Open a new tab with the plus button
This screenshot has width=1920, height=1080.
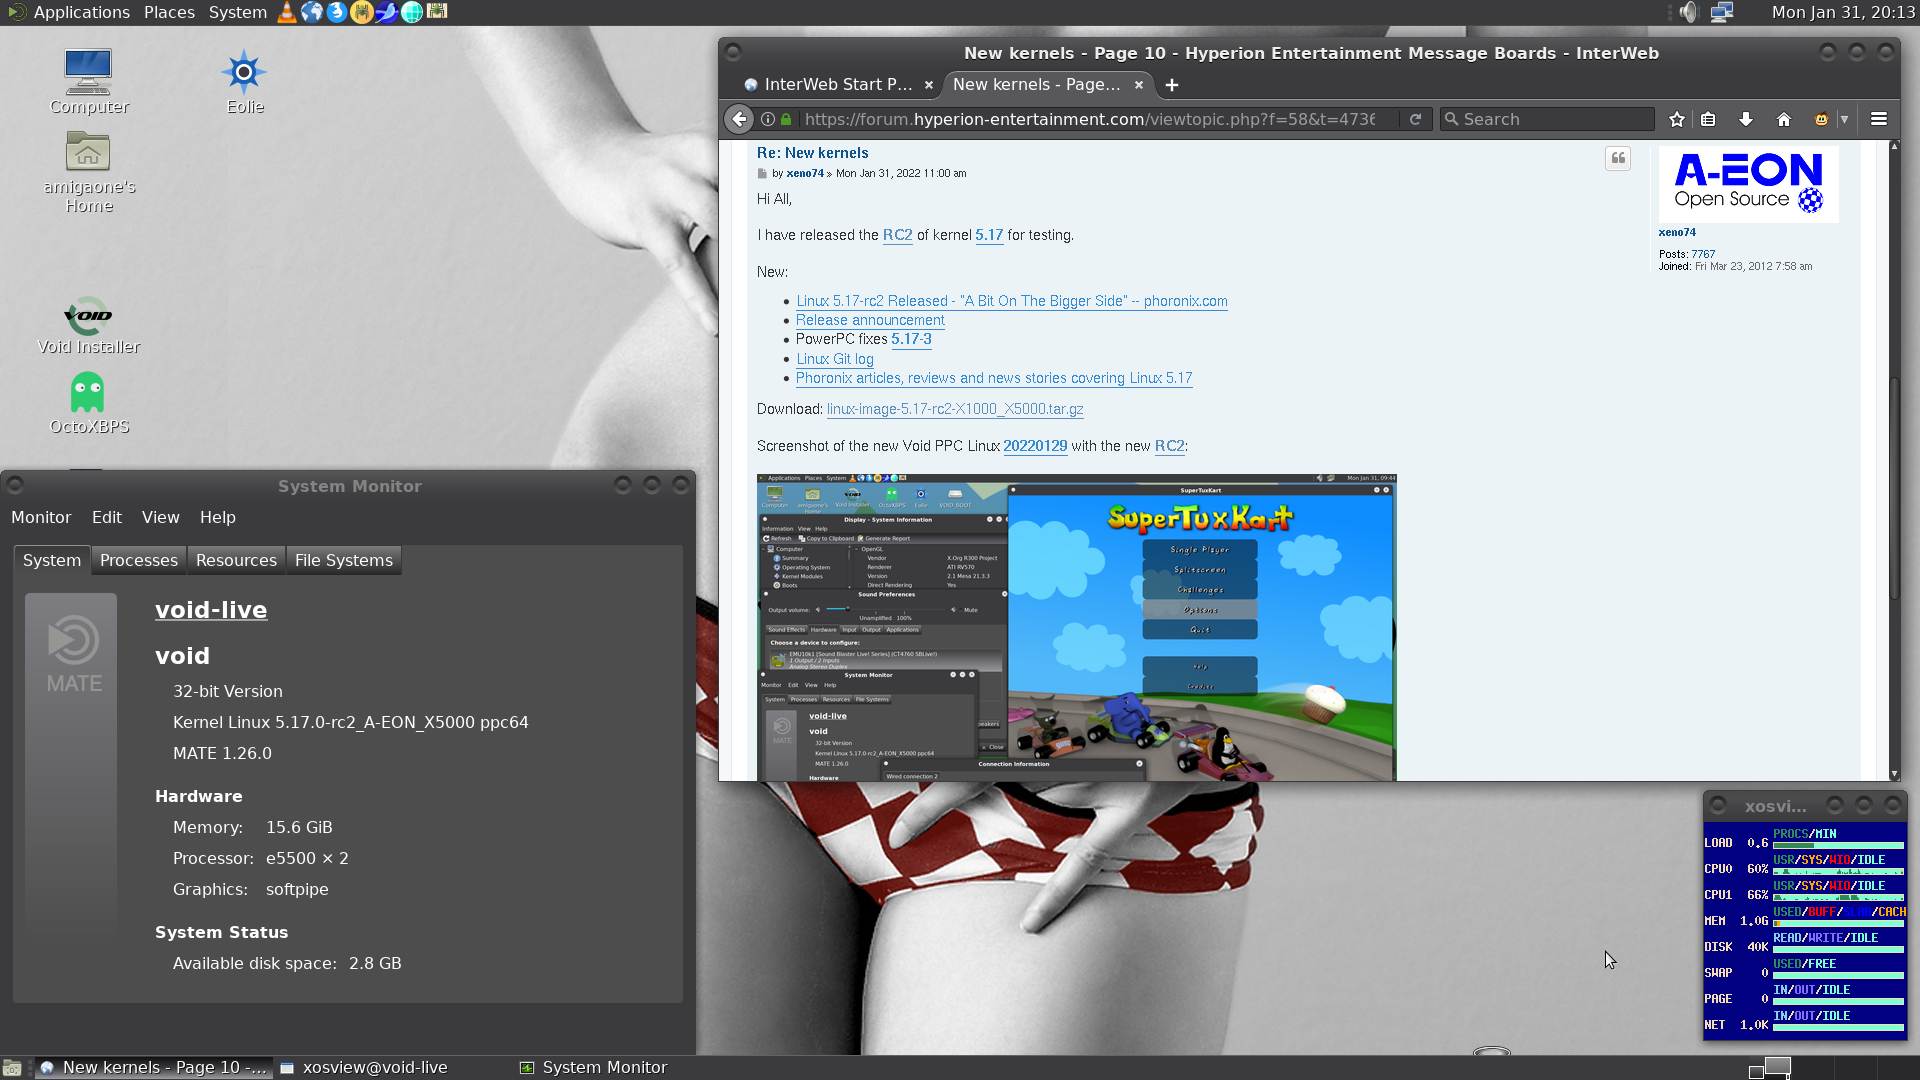1172,85
